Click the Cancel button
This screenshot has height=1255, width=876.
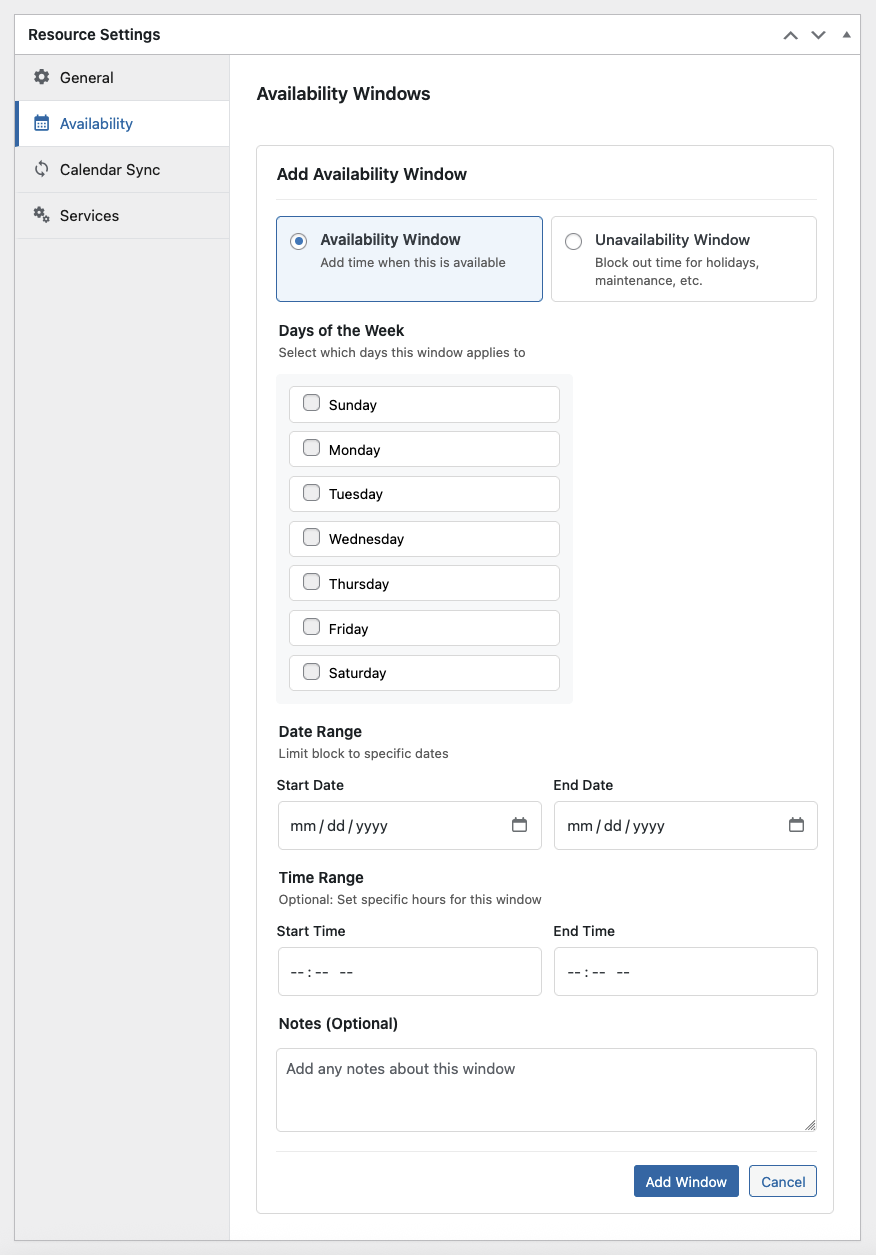tap(783, 1181)
